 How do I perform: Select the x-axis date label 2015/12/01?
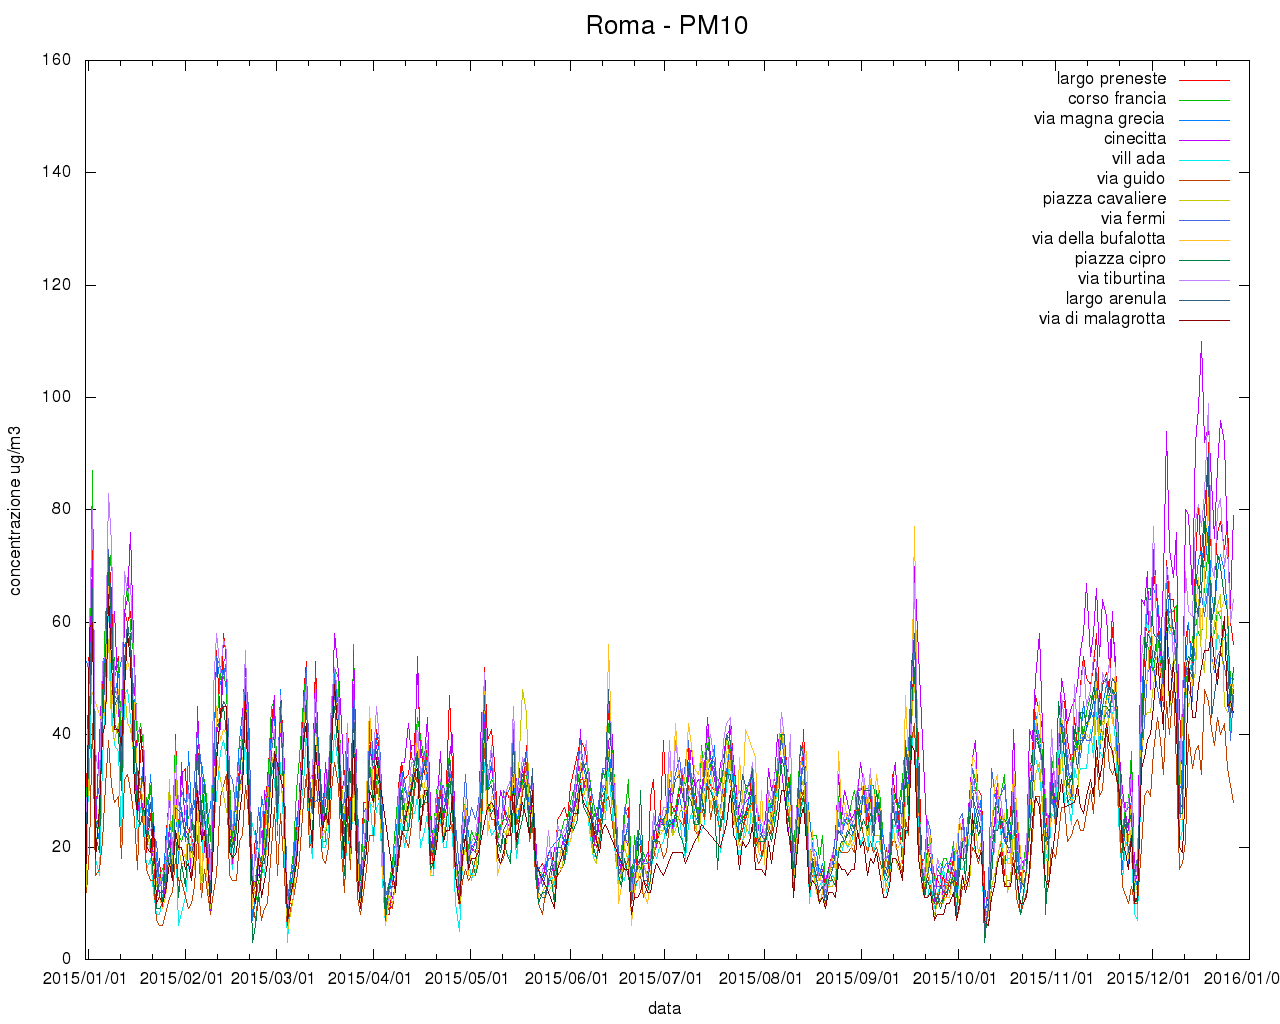click(1149, 978)
